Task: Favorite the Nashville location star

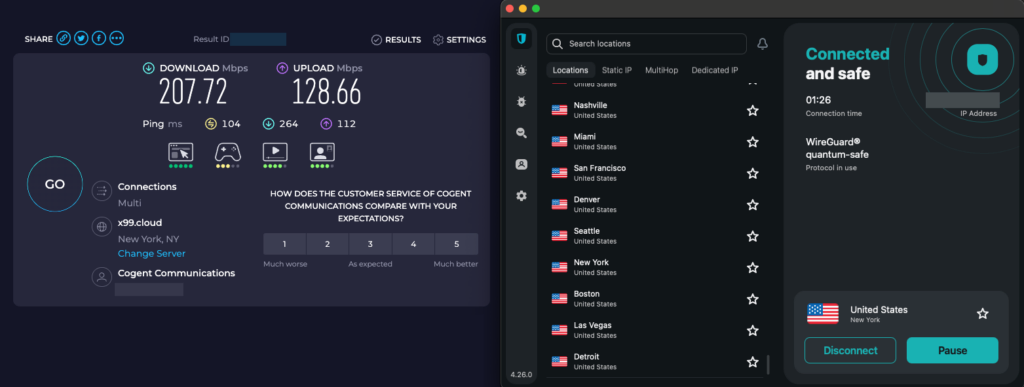Action: [x=752, y=110]
